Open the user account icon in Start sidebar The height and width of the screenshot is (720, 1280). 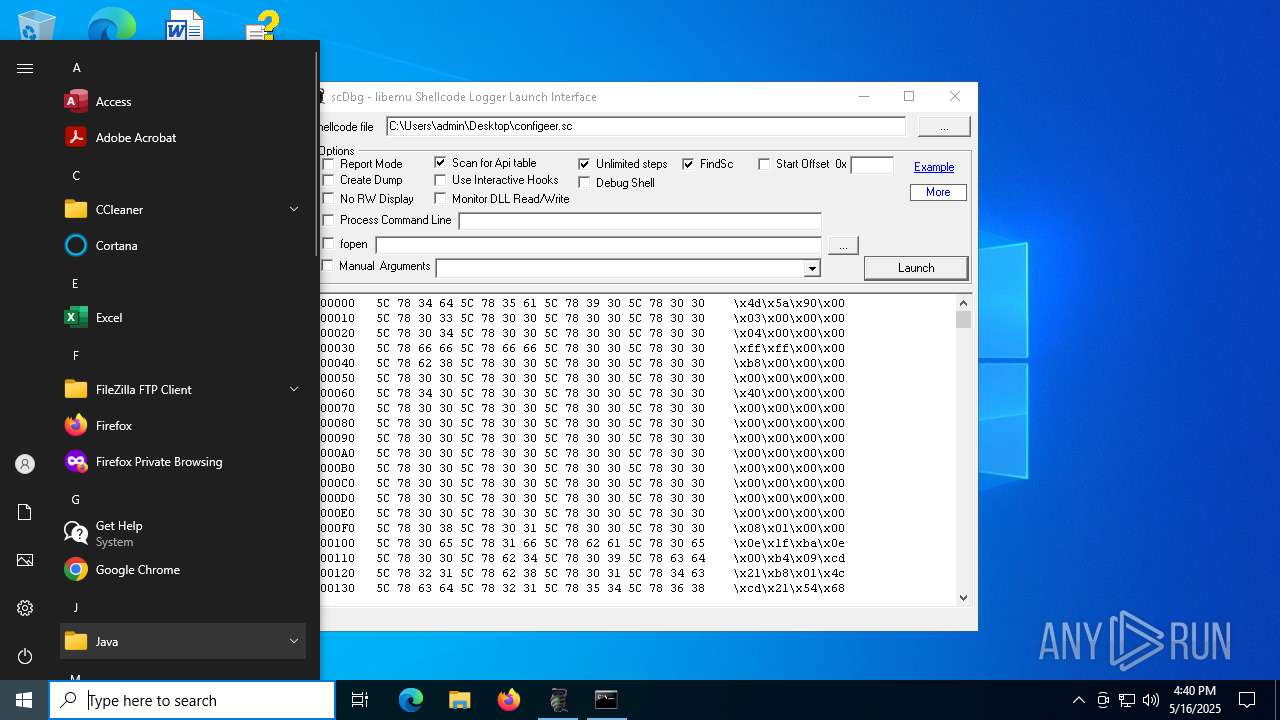click(x=25, y=464)
